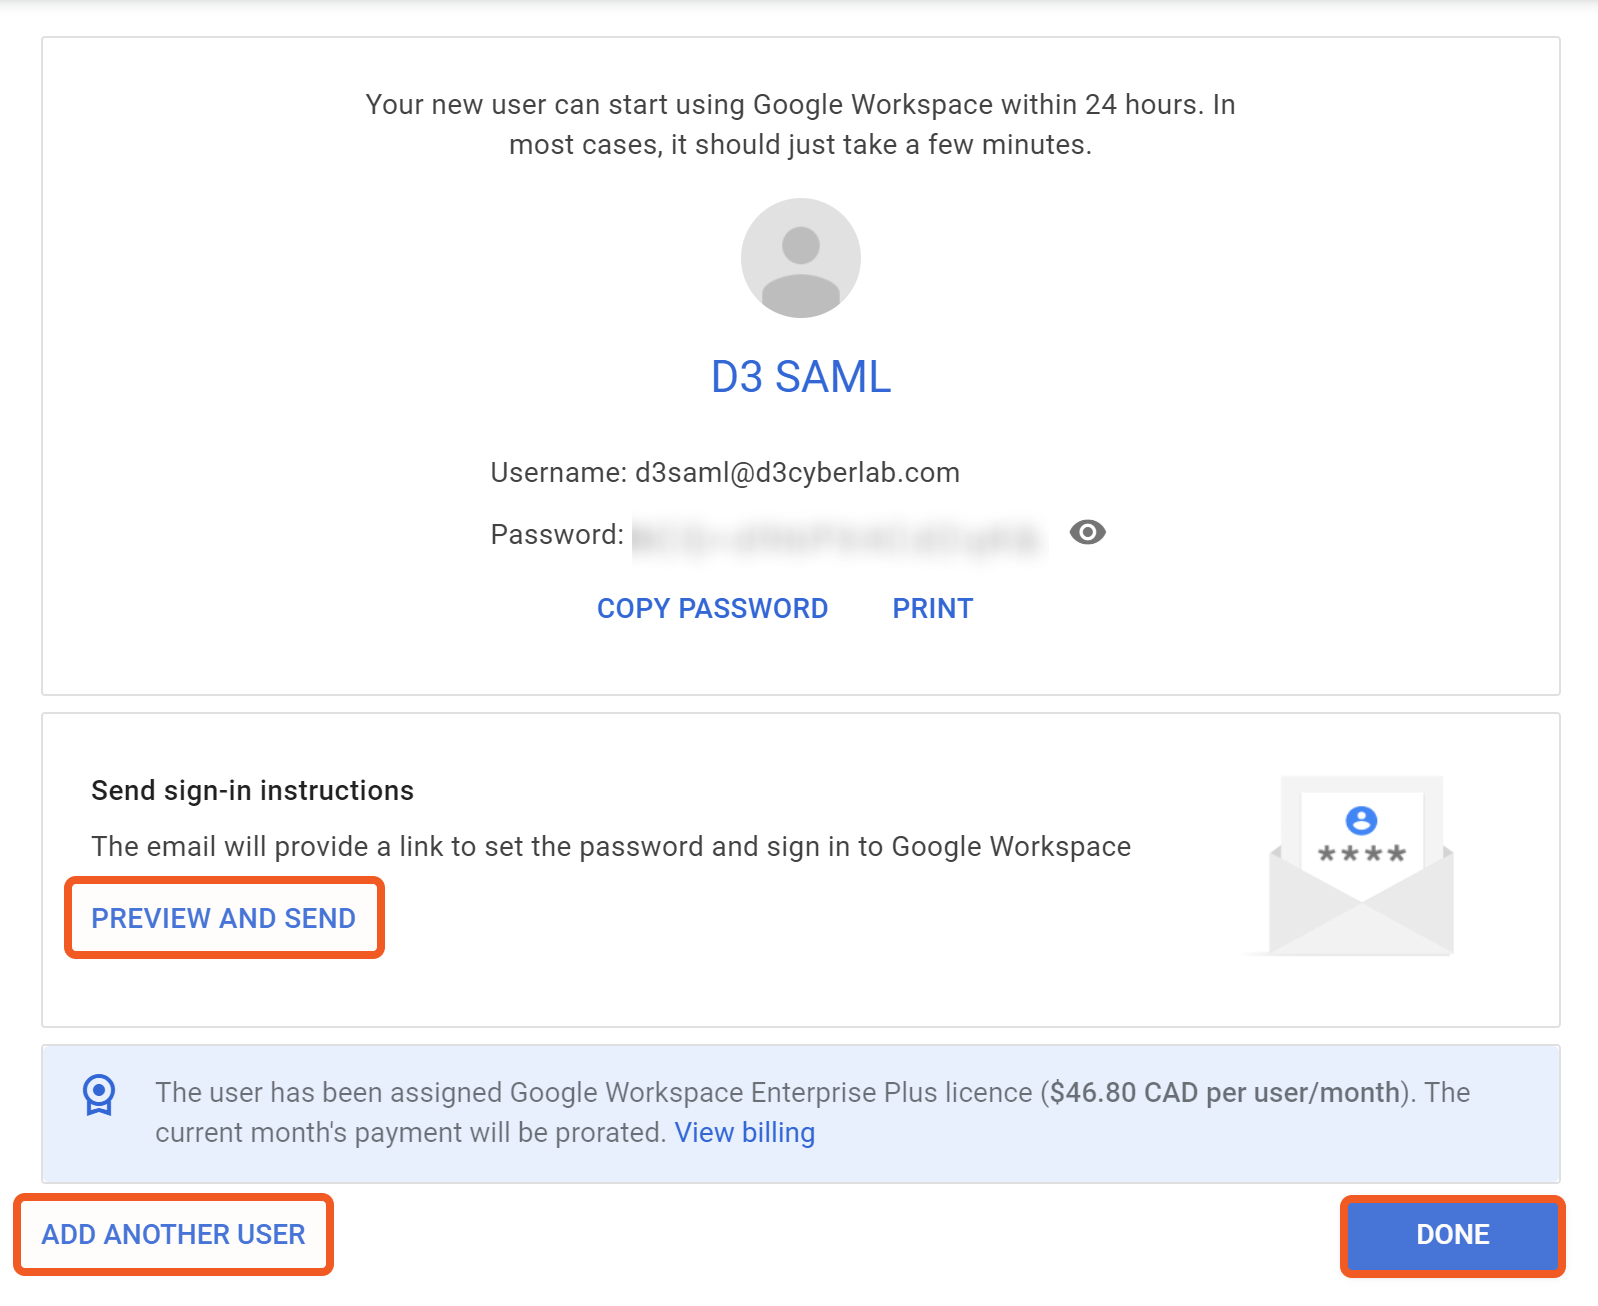1598x1306 pixels.
Task: Click the PRINT button
Action: click(x=932, y=608)
